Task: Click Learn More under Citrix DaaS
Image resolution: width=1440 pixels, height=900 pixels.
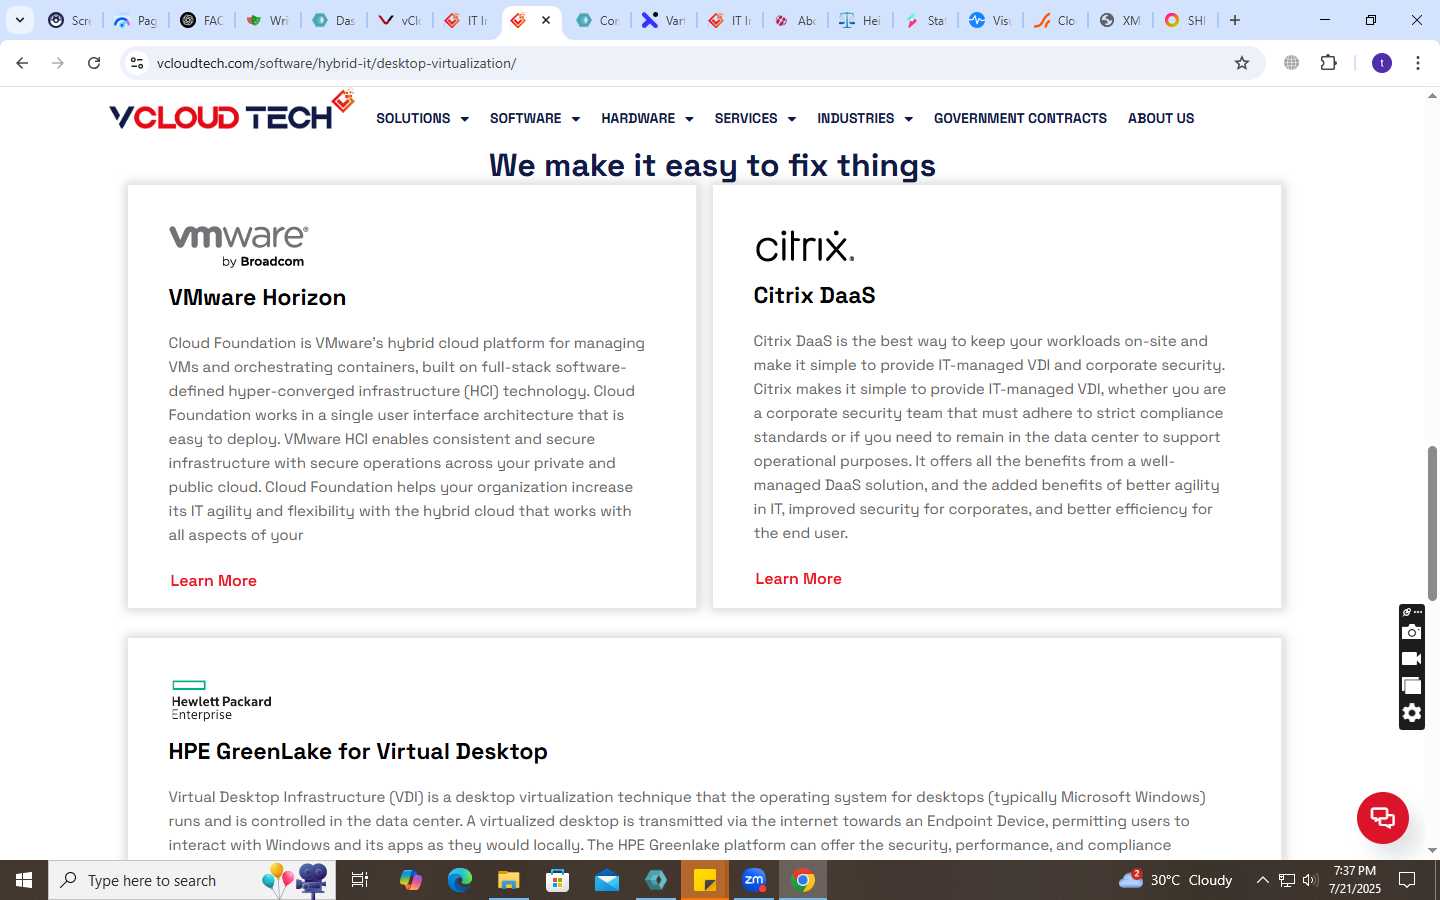Action: 798,579
